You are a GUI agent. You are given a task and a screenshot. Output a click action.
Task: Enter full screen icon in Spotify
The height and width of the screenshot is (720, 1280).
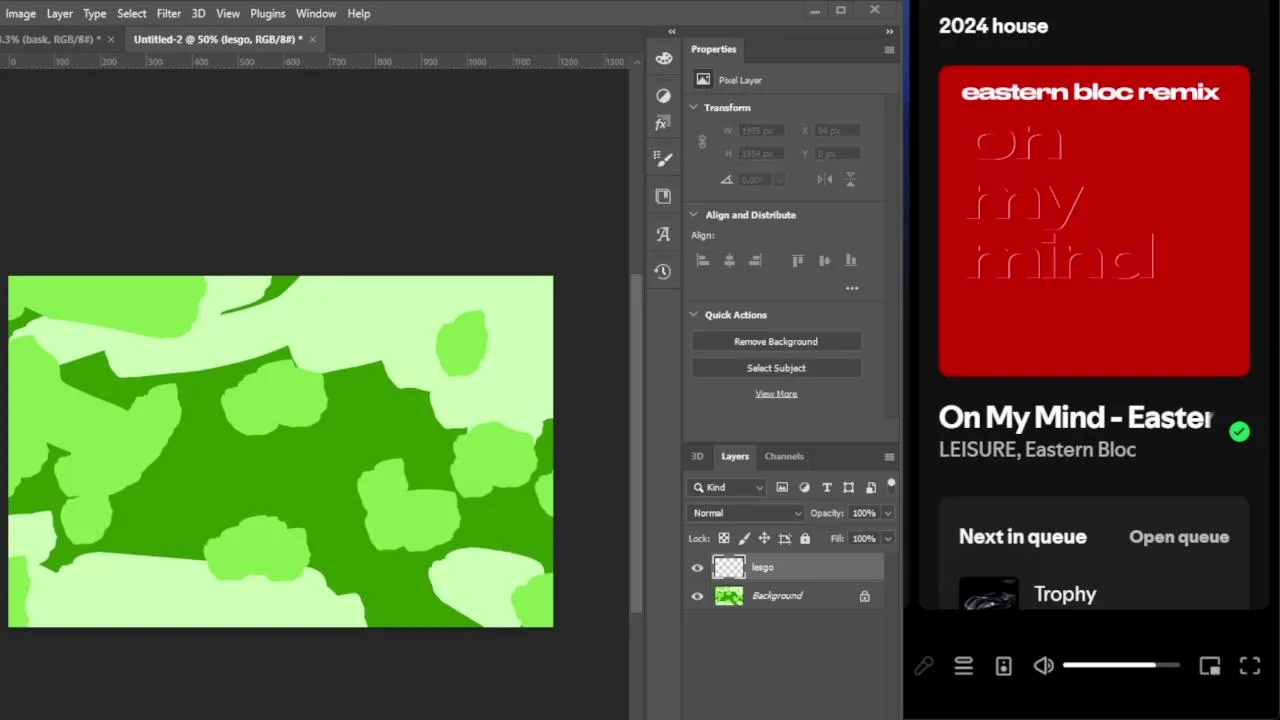1250,666
